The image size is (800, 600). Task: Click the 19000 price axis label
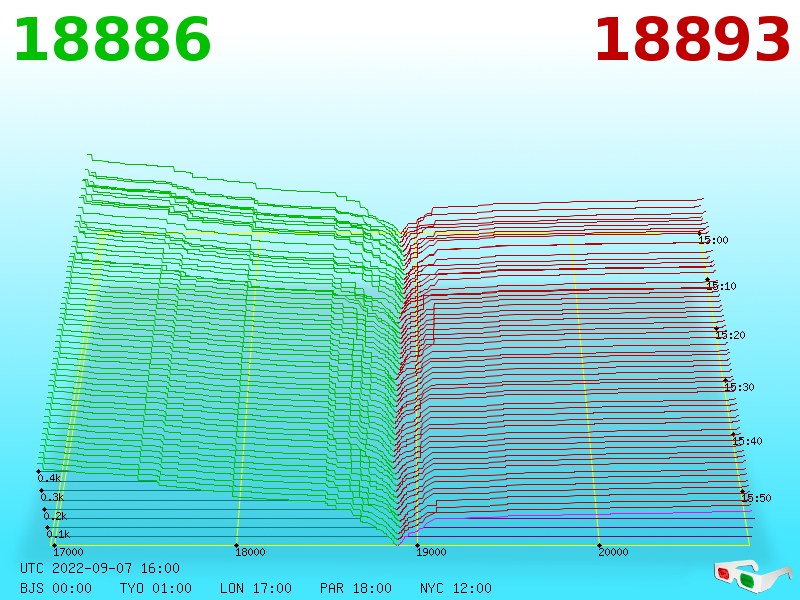(431, 552)
